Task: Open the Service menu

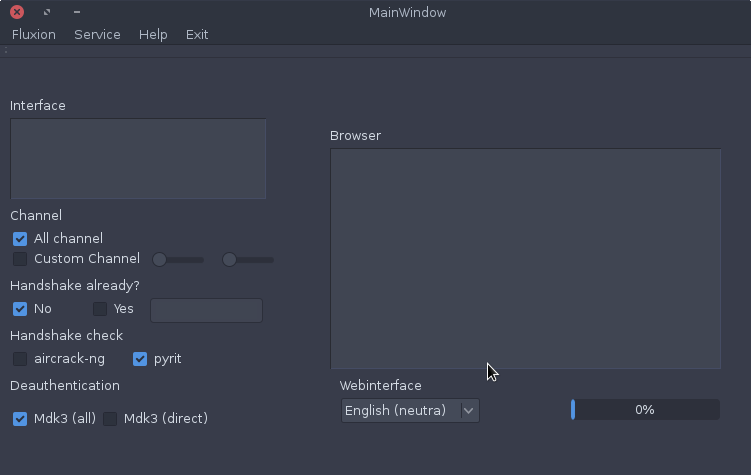Action: point(97,34)
